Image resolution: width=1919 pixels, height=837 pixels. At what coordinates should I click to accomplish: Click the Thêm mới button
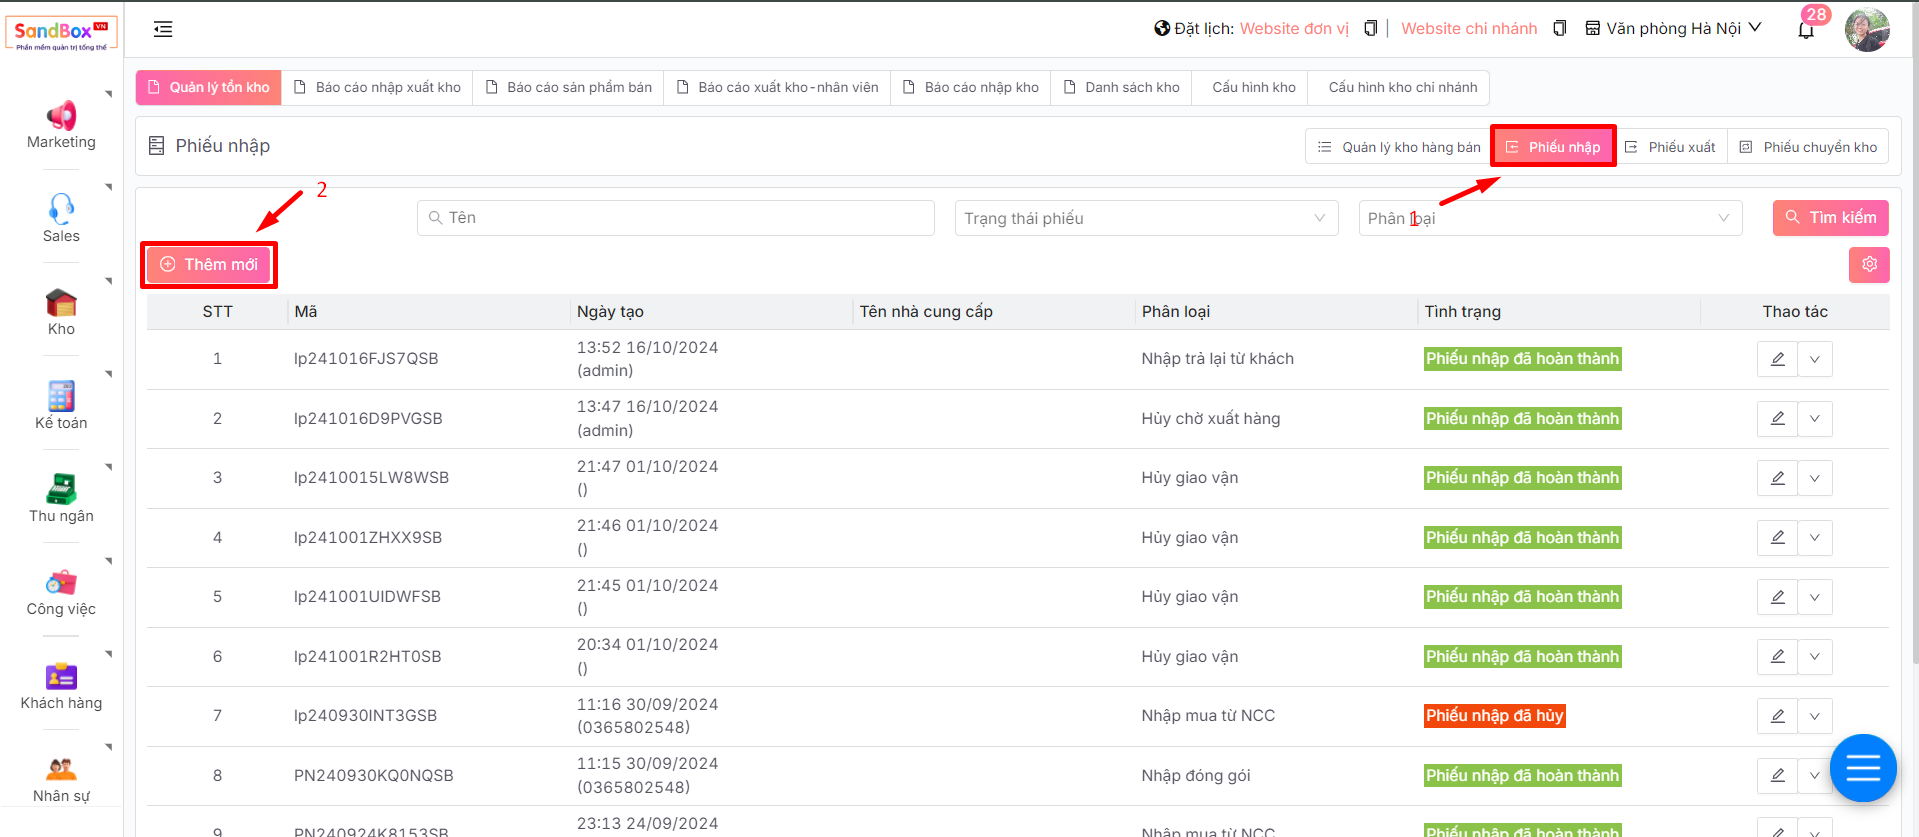click(x=209, y=265)
